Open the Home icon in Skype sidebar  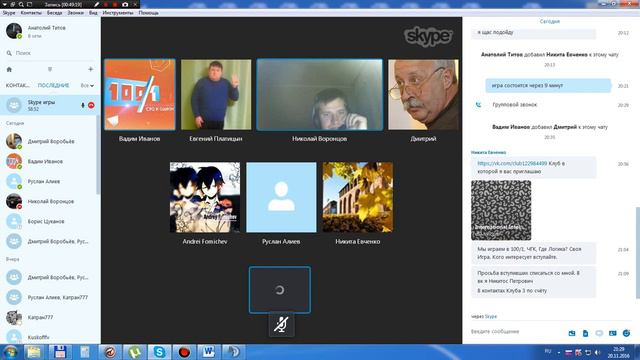(9, 69)
